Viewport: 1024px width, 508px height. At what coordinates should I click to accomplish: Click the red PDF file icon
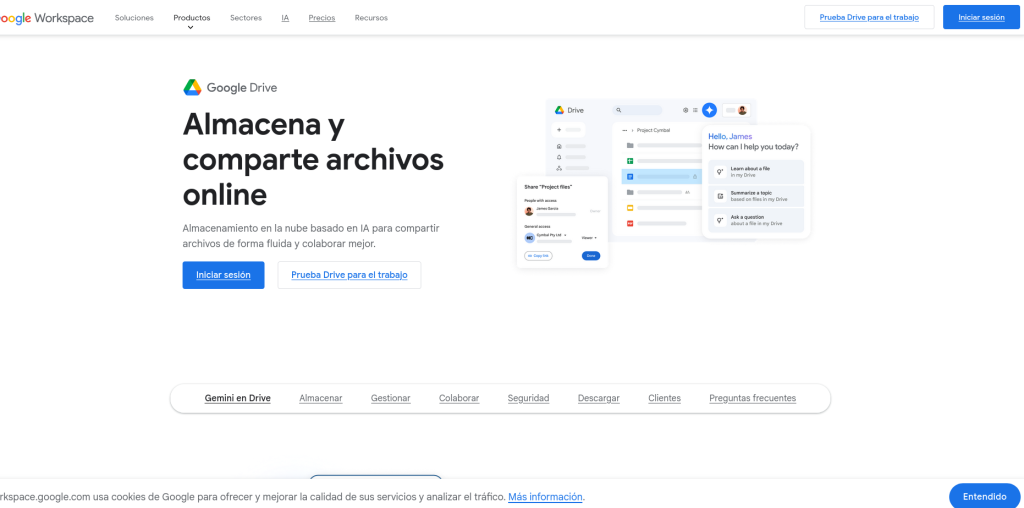[x=631, y=222]
